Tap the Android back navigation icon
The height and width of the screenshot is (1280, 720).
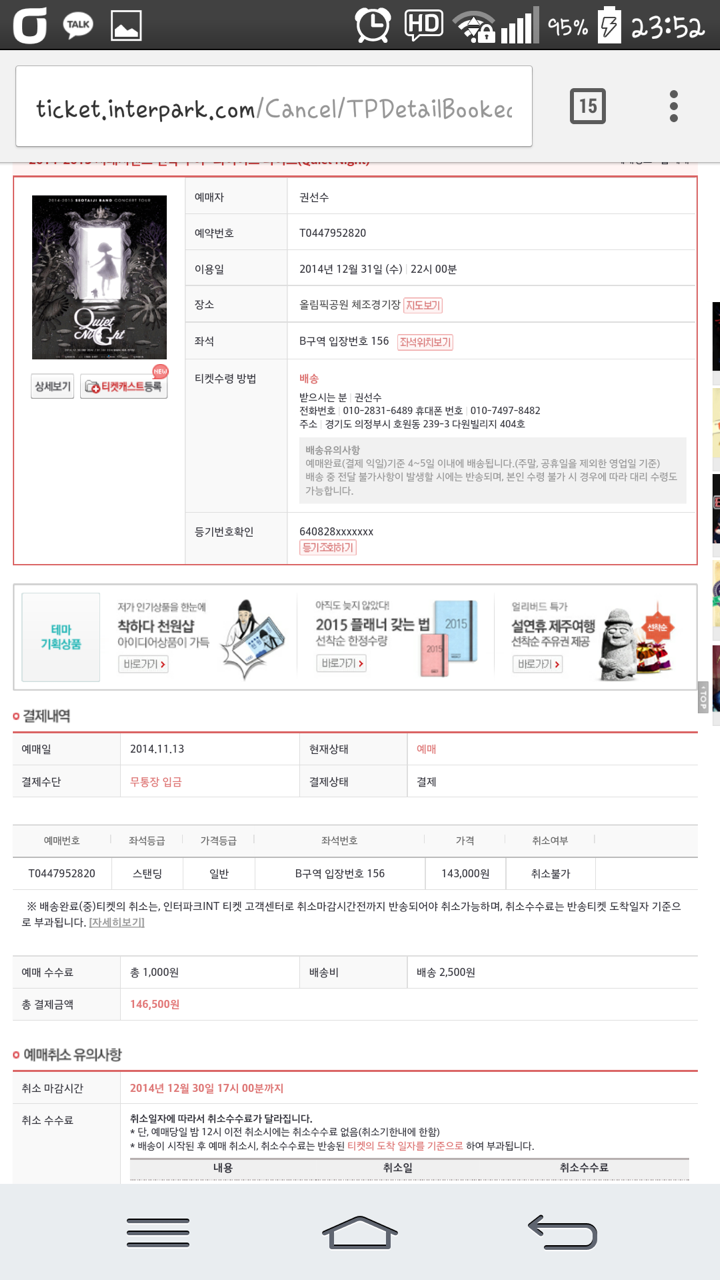(562, 1232)
